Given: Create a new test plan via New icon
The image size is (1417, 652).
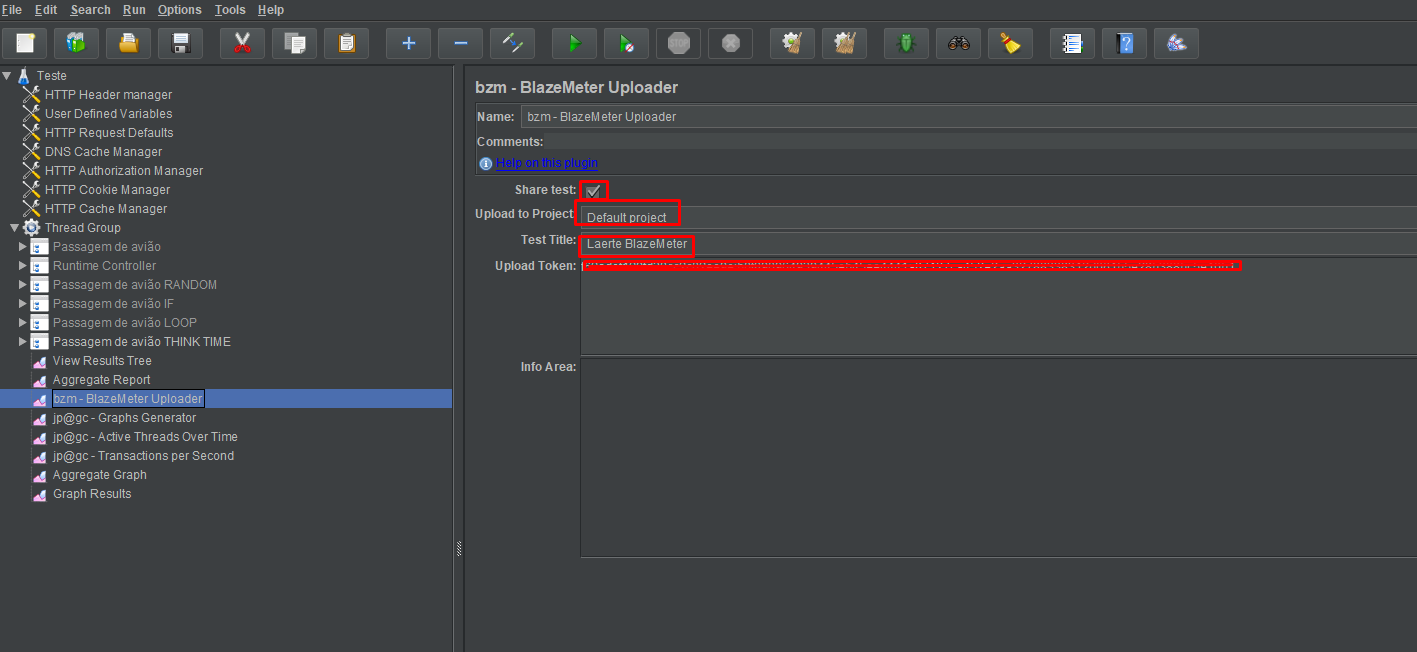Looking at the screenshot, I should (24, 43).
